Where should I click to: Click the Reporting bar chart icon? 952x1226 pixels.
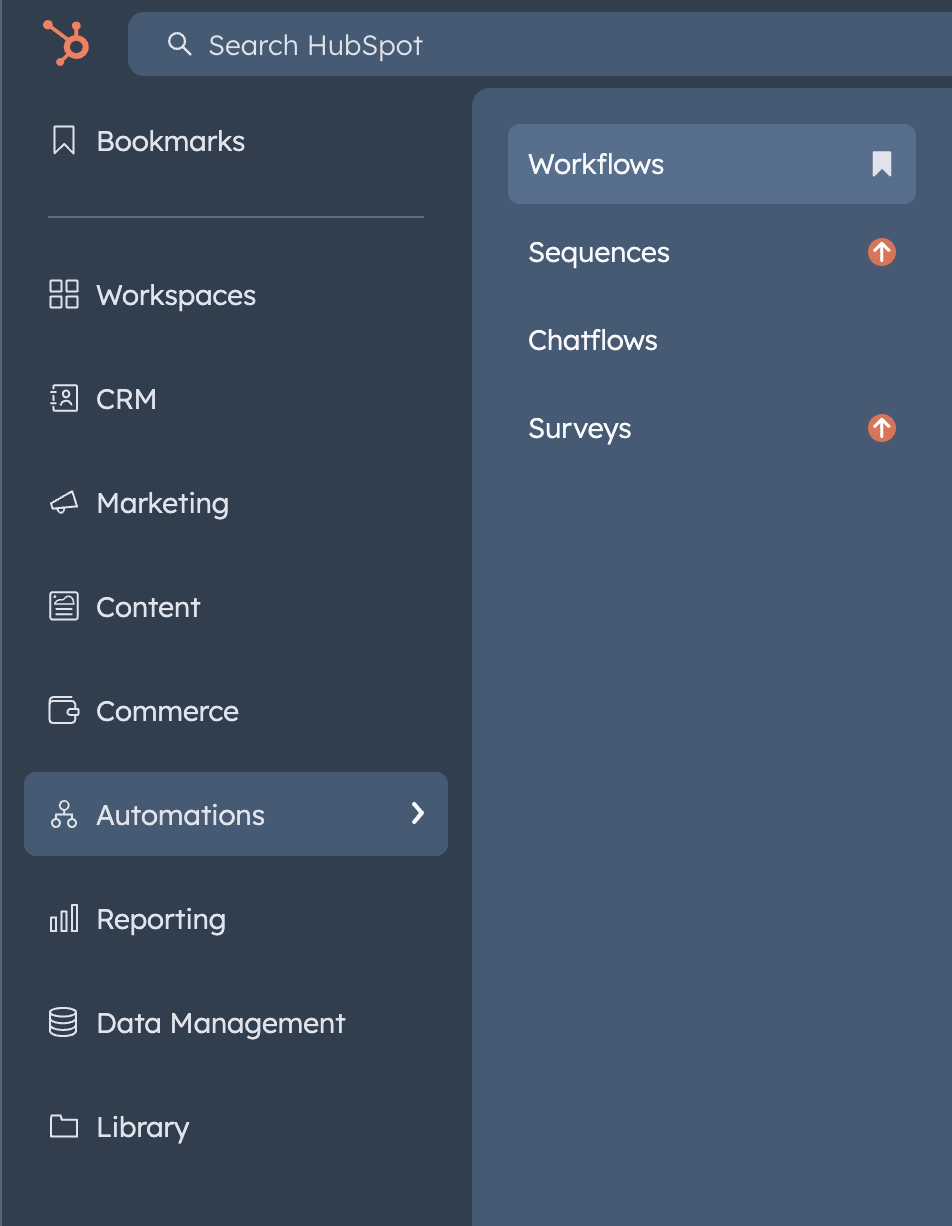pyautogui.click(x=64, y=919)
